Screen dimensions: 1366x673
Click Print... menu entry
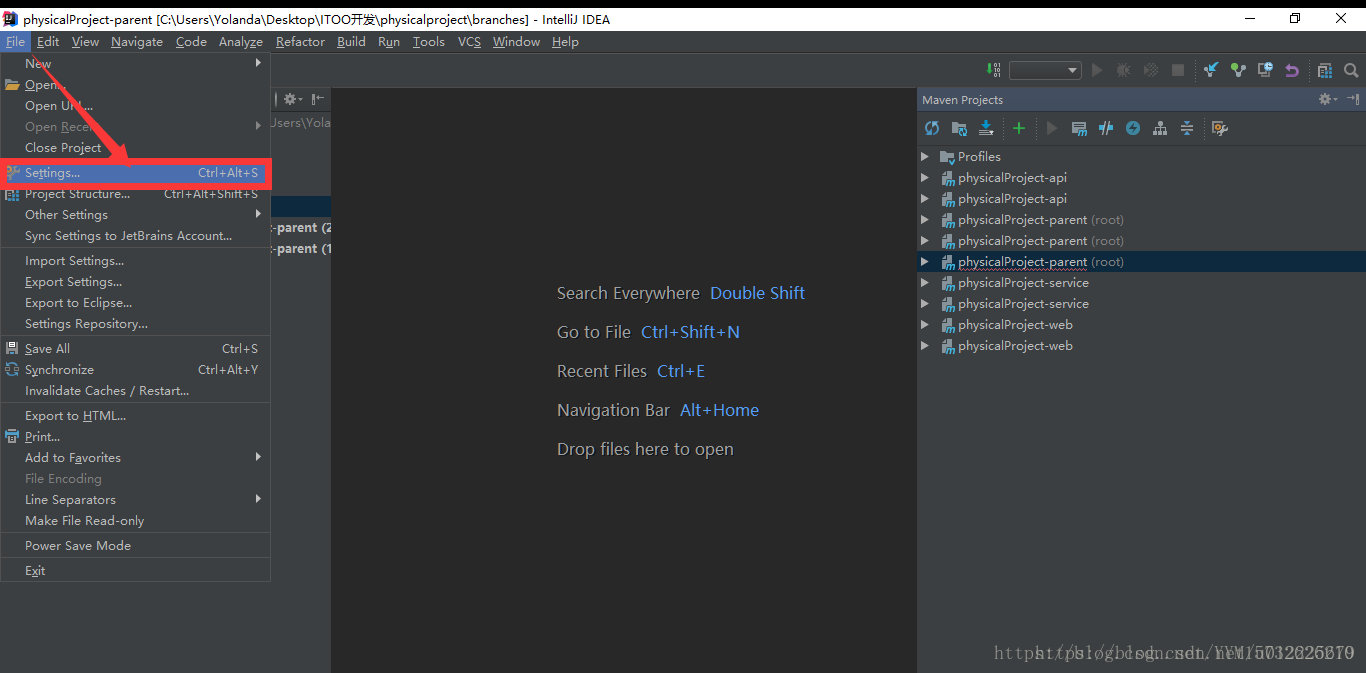click(x=136, y=437)
